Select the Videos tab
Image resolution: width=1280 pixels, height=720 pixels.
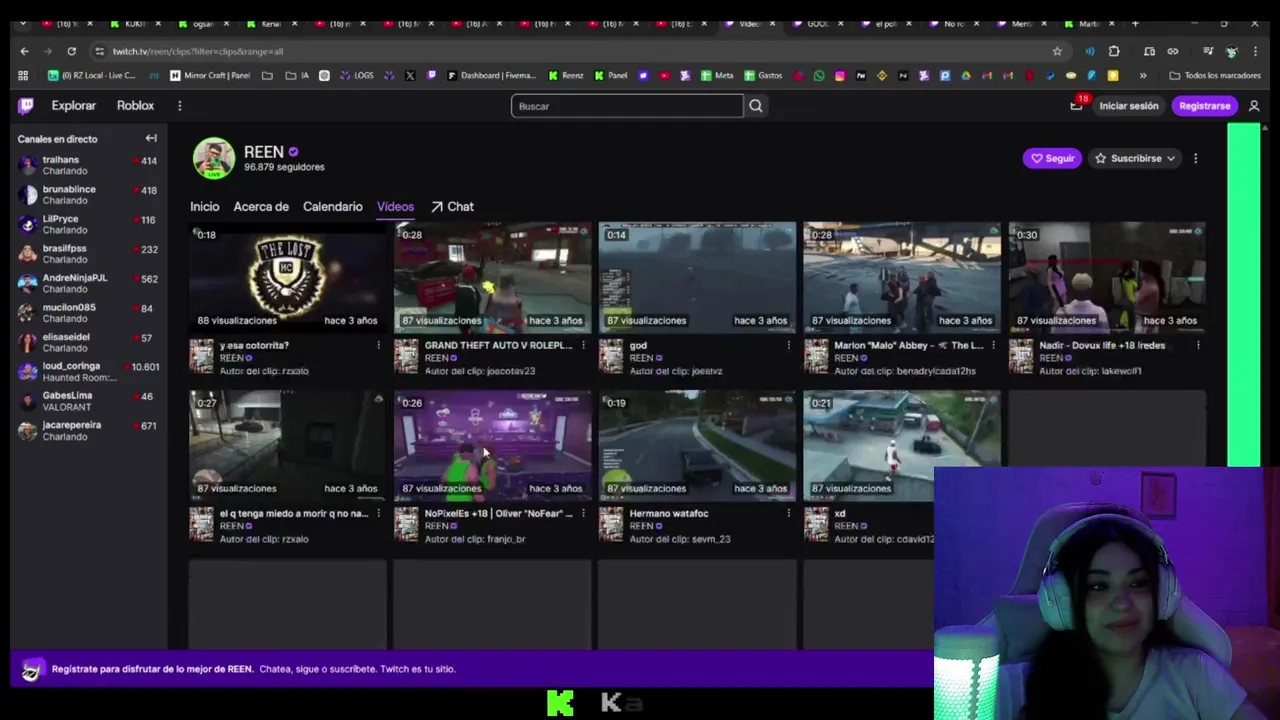[395, 207]
